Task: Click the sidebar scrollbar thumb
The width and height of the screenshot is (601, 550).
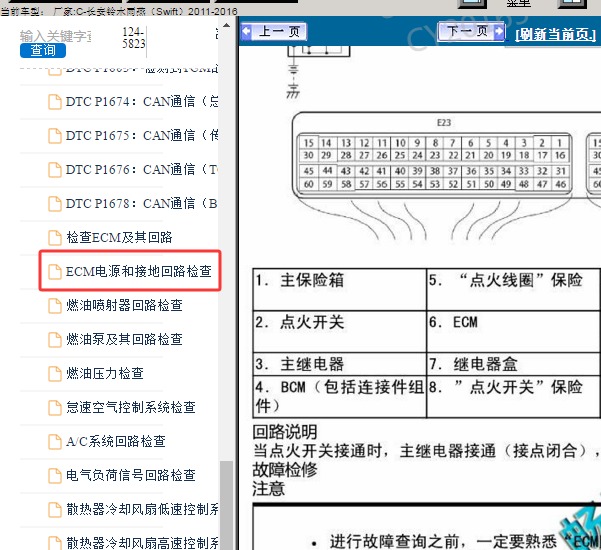Action: tap(227, 505)
